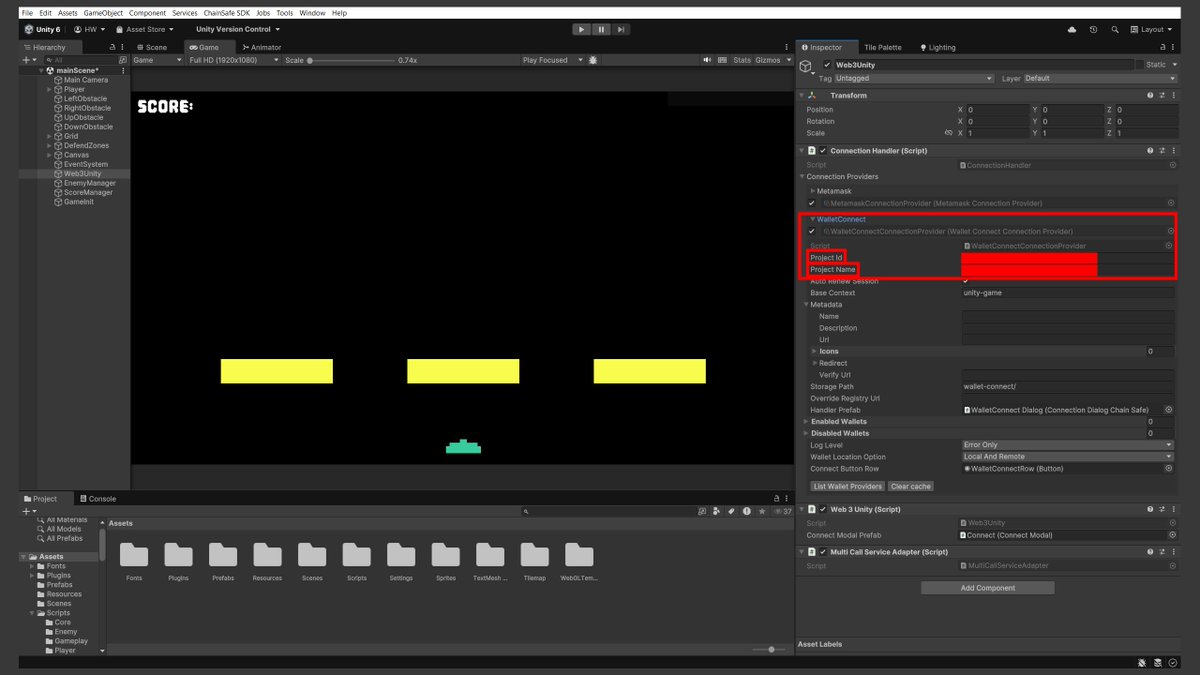Expand the Grid object in Hierarchy

pos(49,136)
